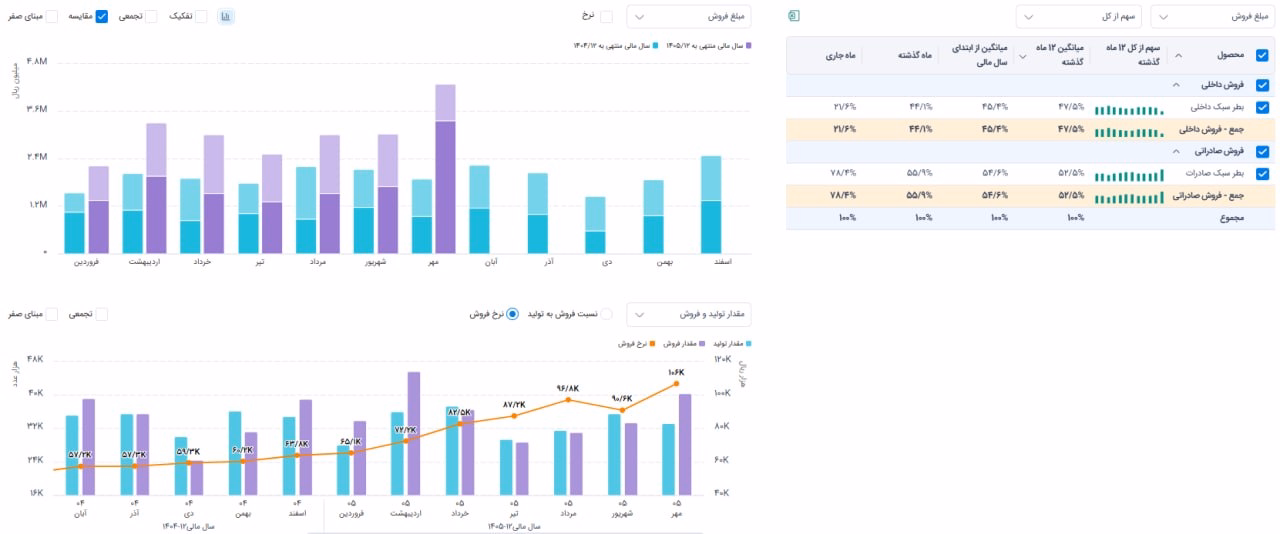Image resolution: width=1280 pixels, height=534 pixels.
Task: Click the purple ۱۴۰۵/۱۲ fiscal year legend marker
Action: (x=749, y=45)
